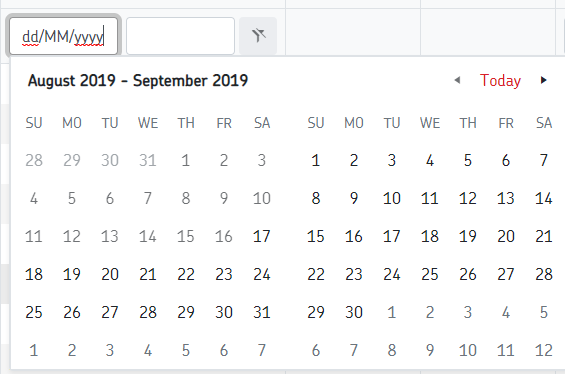
Task: Choose September 19 in the right calendar
Action: [468, 236]
